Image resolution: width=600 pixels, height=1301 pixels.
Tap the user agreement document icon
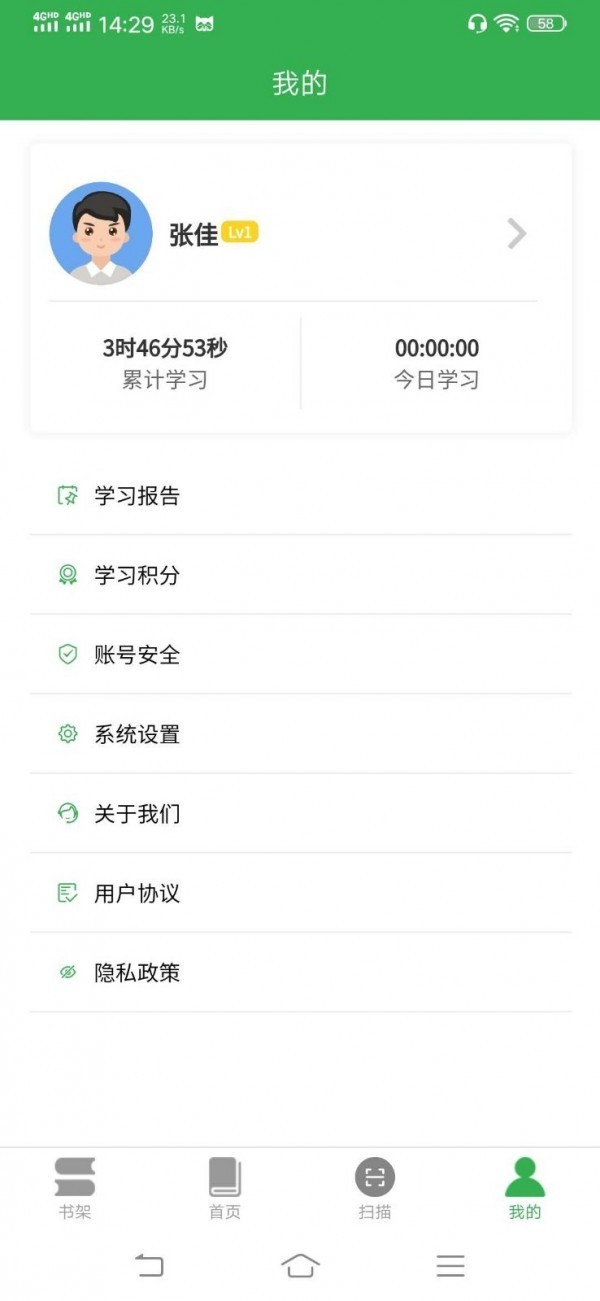tap(68, 893)
